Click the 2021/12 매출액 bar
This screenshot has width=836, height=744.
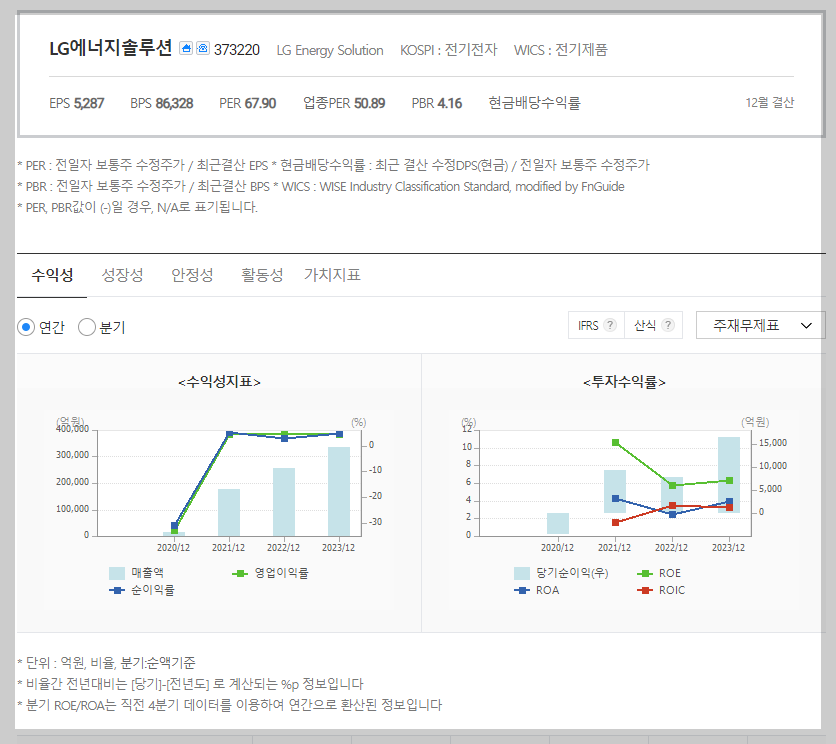[229, 512]
